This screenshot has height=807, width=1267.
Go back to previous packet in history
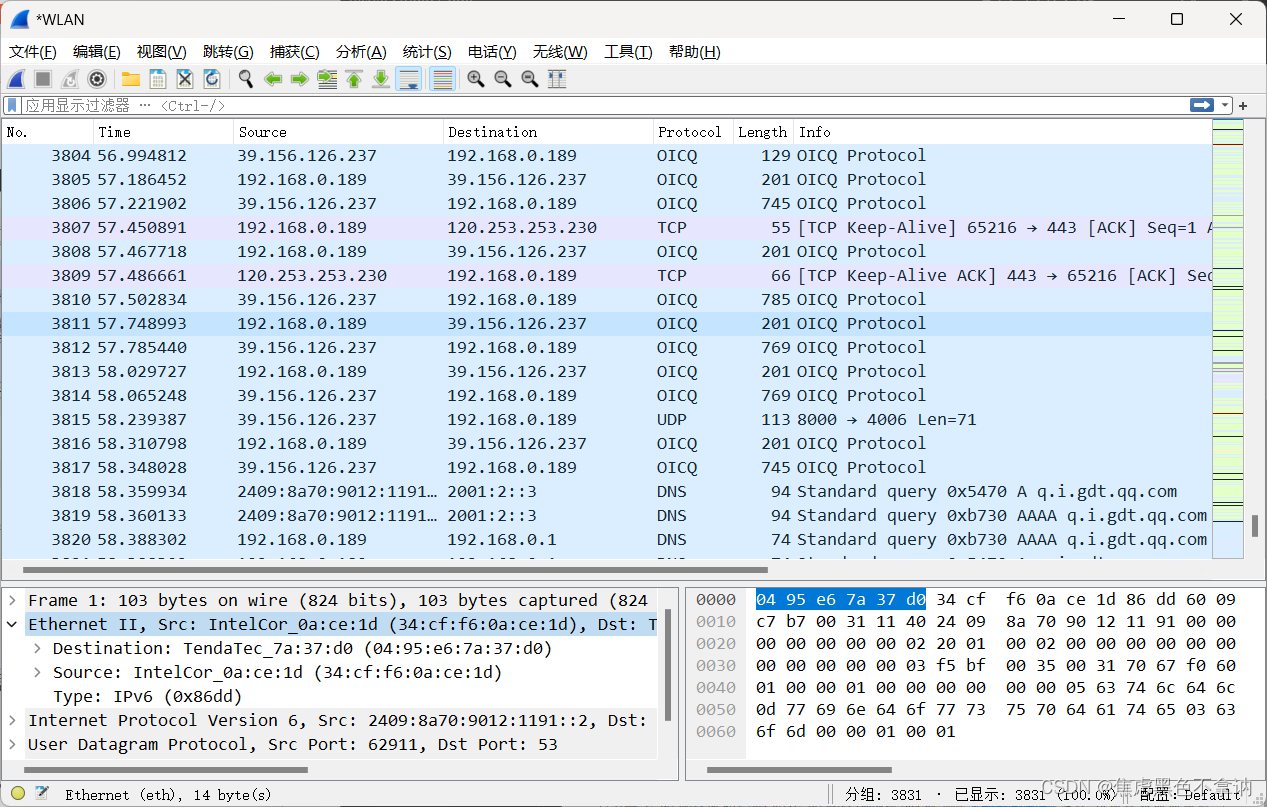[x=273, y=79]
